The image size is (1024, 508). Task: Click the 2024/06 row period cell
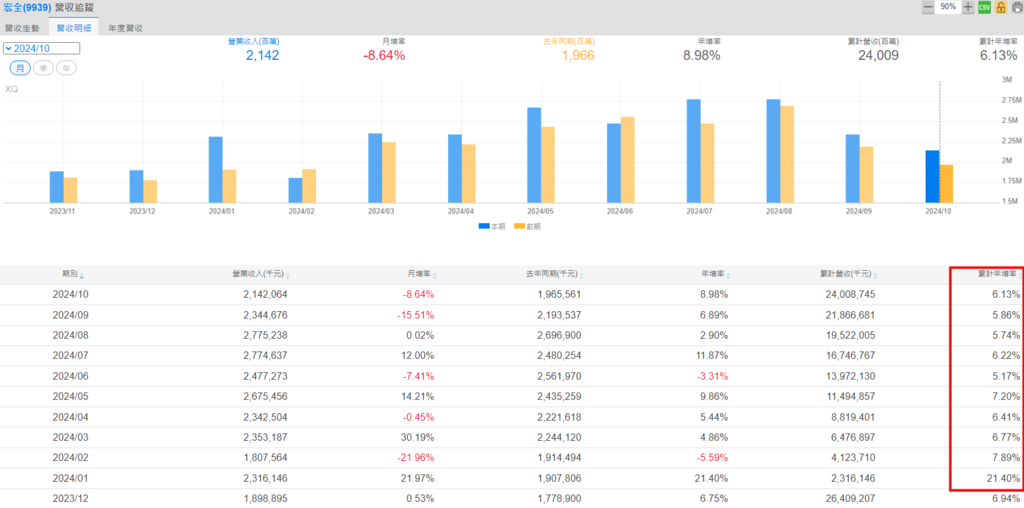pyautogui.click(x=69, y=376)
